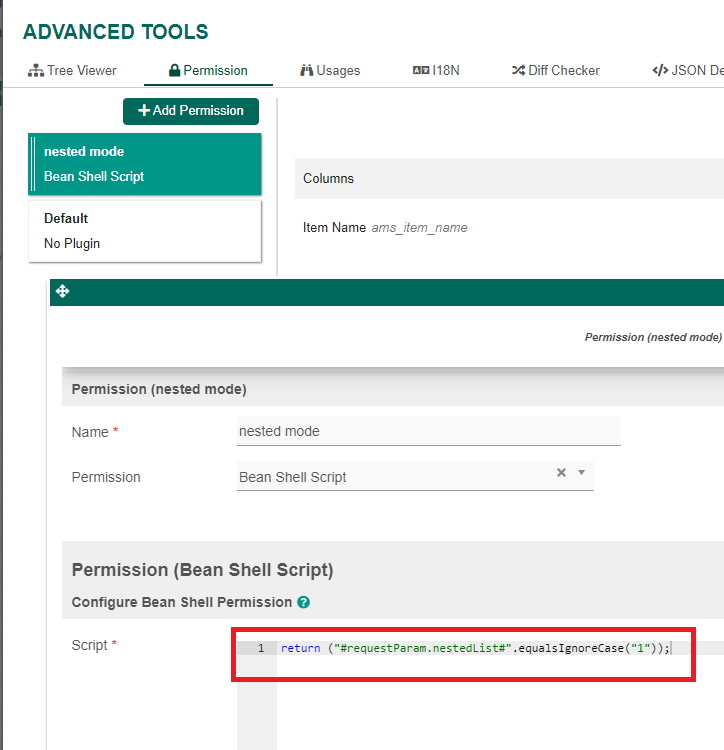This screenshot has height=750, width=724.
Task: Switch to the Usages tab
Action: click(330, 71)
